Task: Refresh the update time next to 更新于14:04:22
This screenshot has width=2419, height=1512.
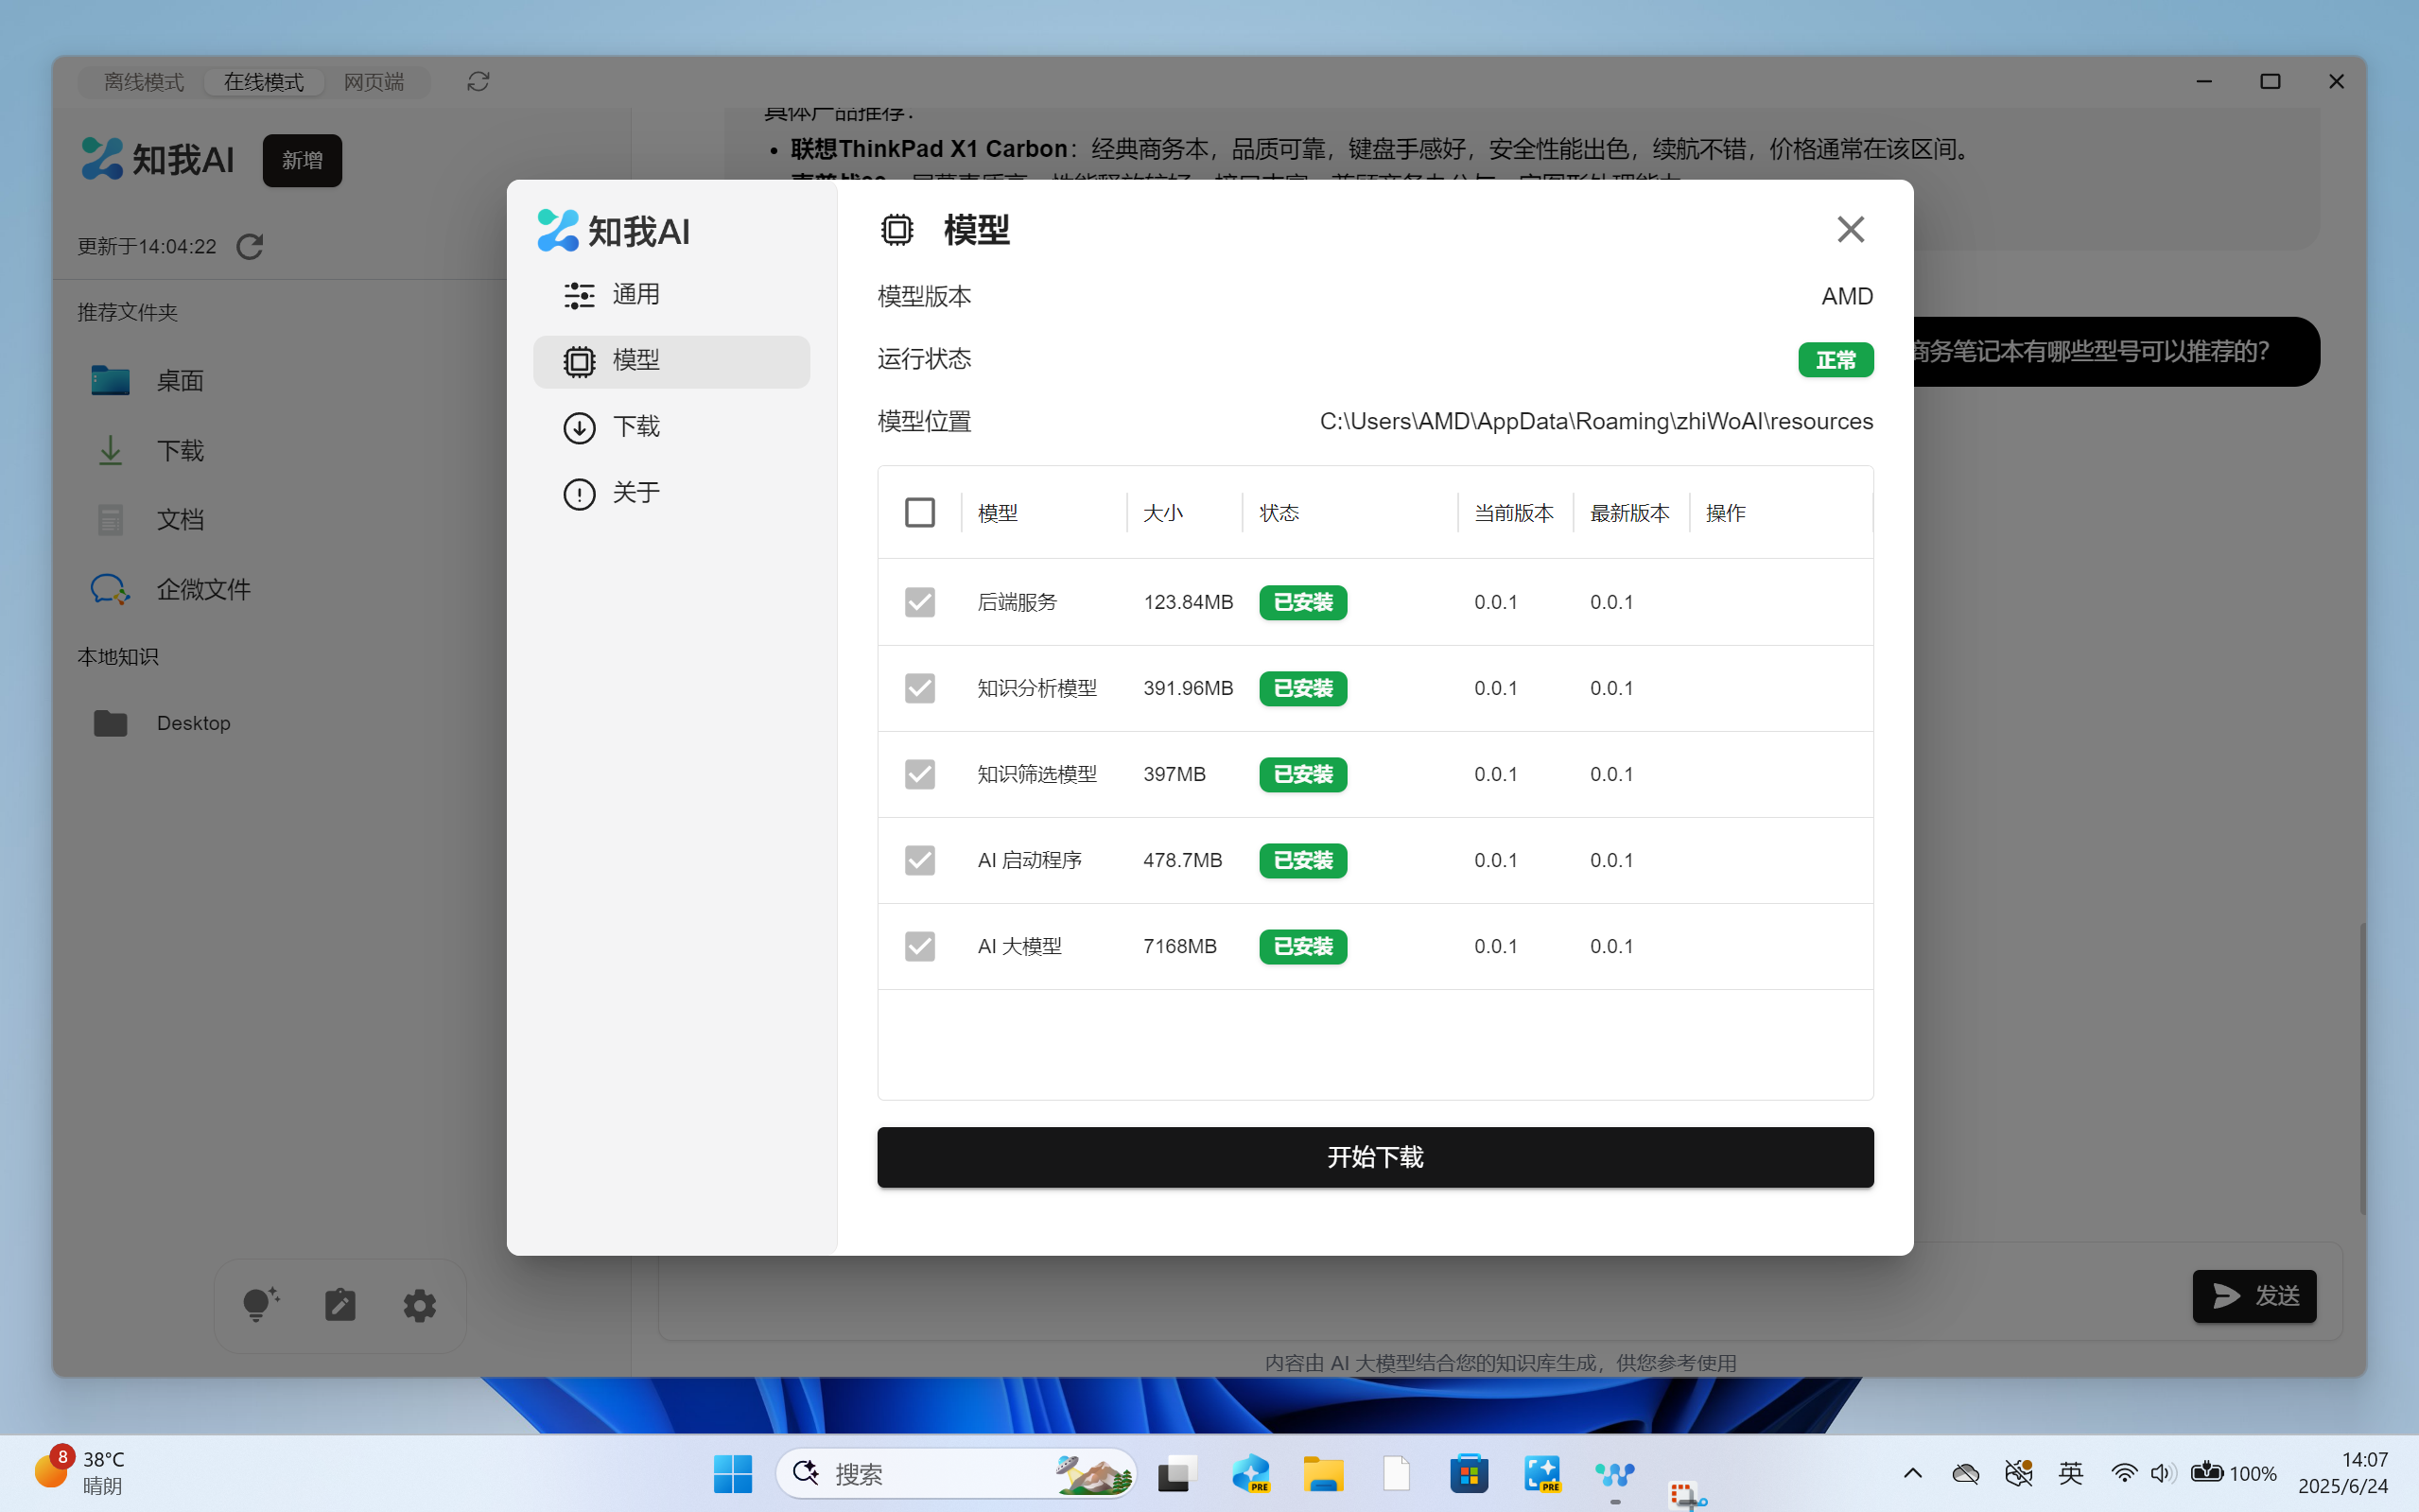Action: (249, 247)
